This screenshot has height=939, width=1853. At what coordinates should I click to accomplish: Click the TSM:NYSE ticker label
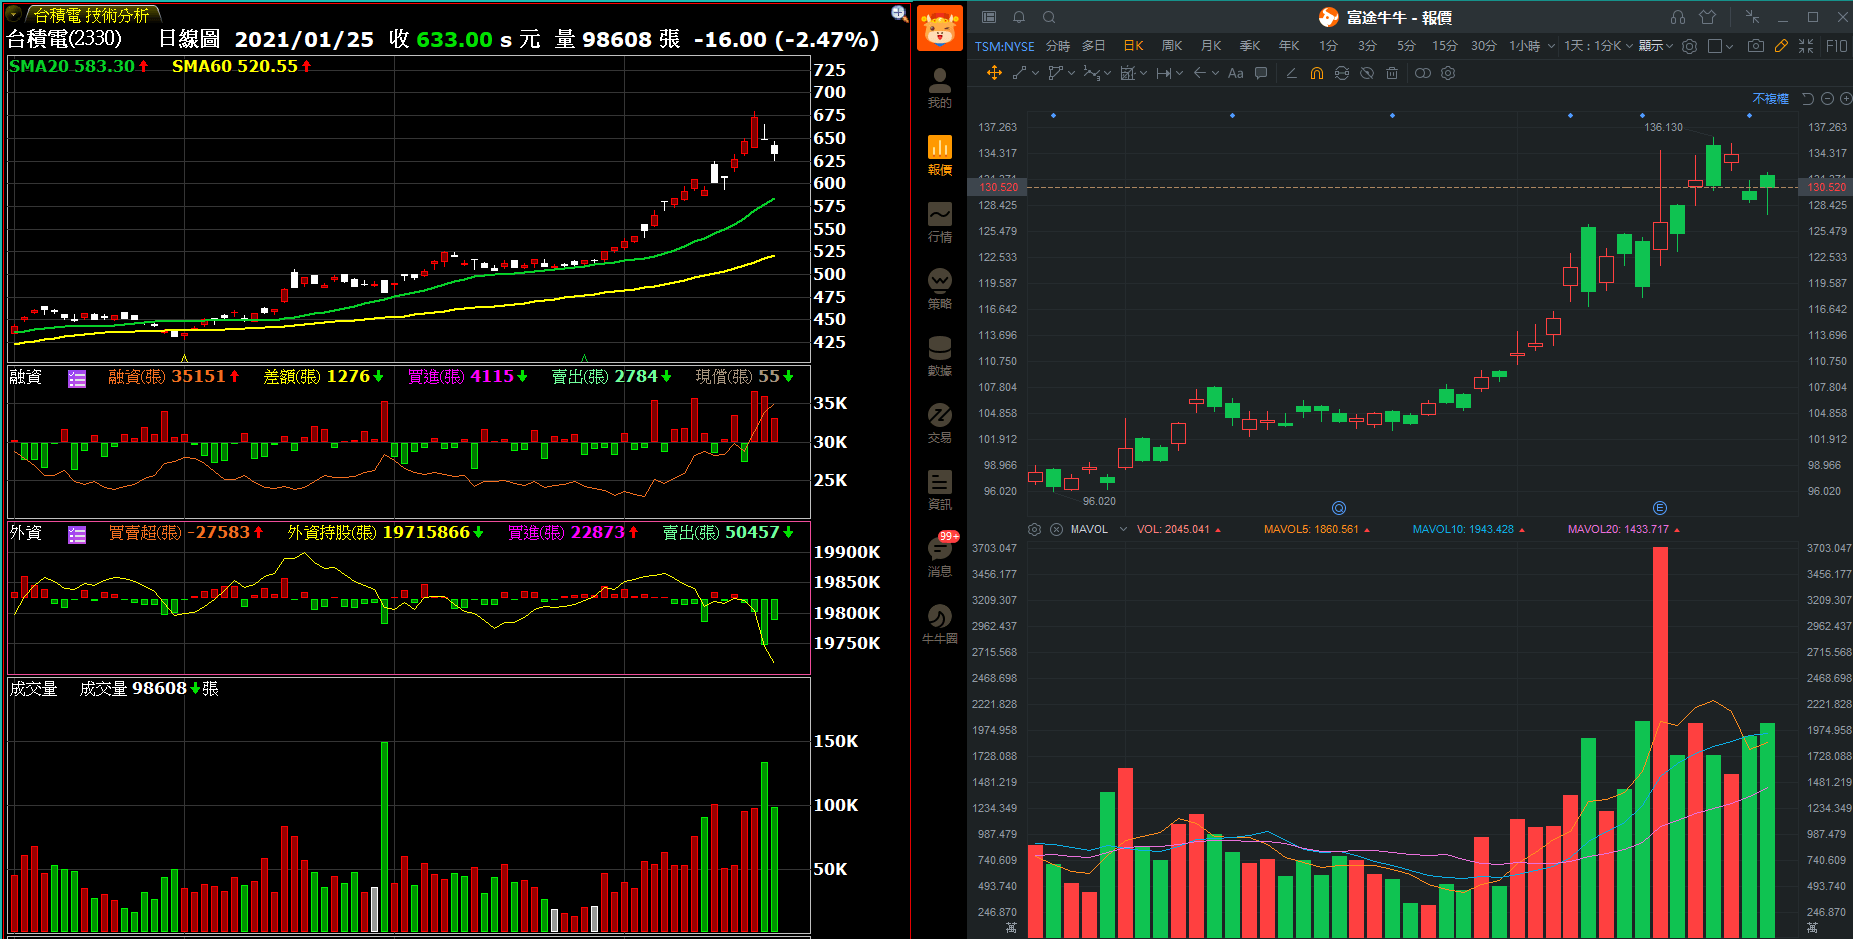pyautogui.click(x=1005, y=46)
